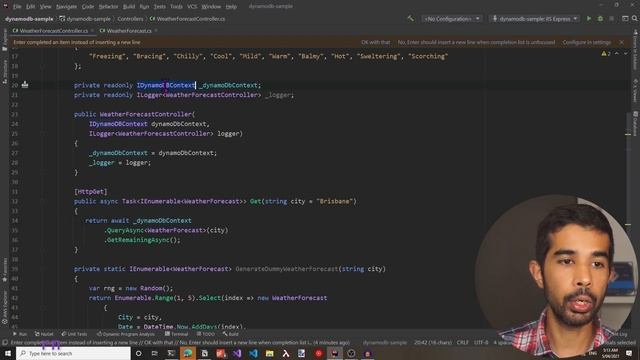
Task: Click the Build solution hammer icon
Action: [x=410, y=18]
